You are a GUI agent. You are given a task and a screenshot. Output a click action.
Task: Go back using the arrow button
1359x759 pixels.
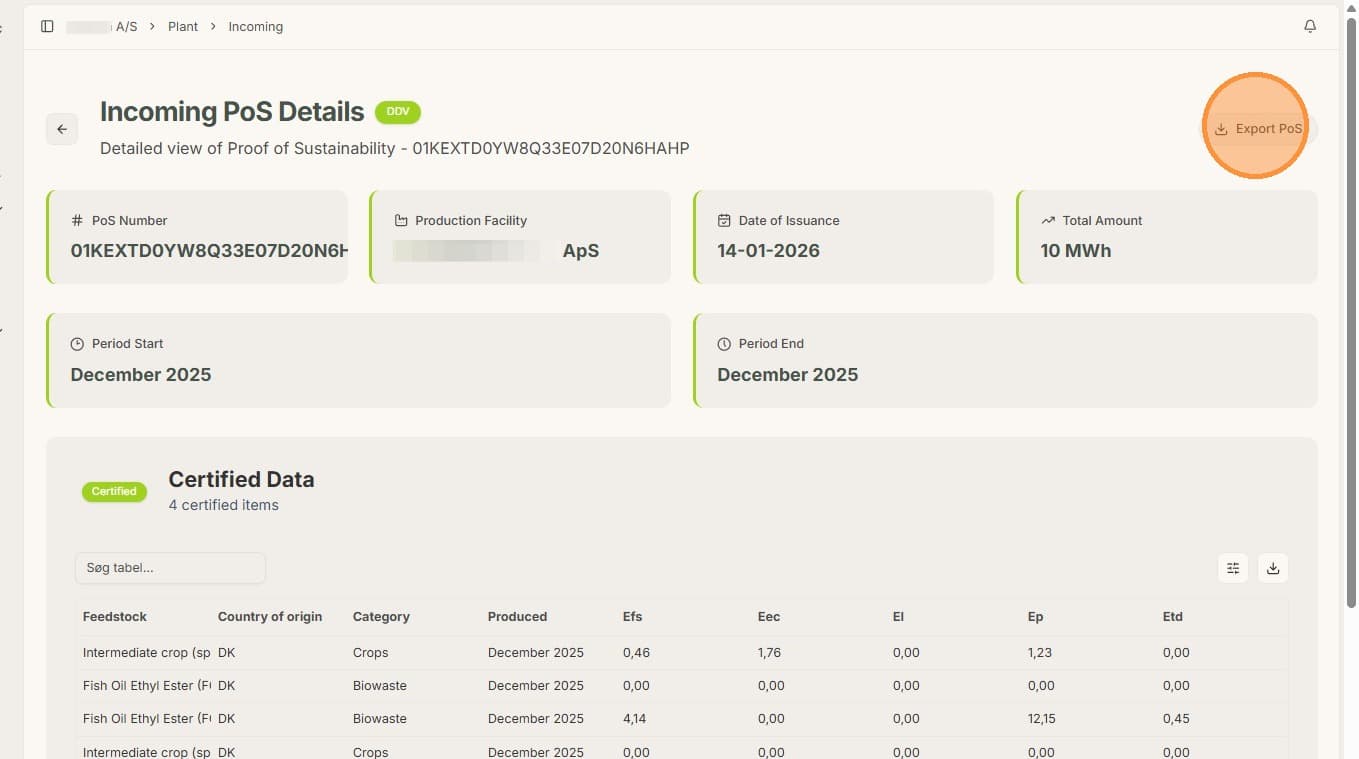(x=62, y=129)
